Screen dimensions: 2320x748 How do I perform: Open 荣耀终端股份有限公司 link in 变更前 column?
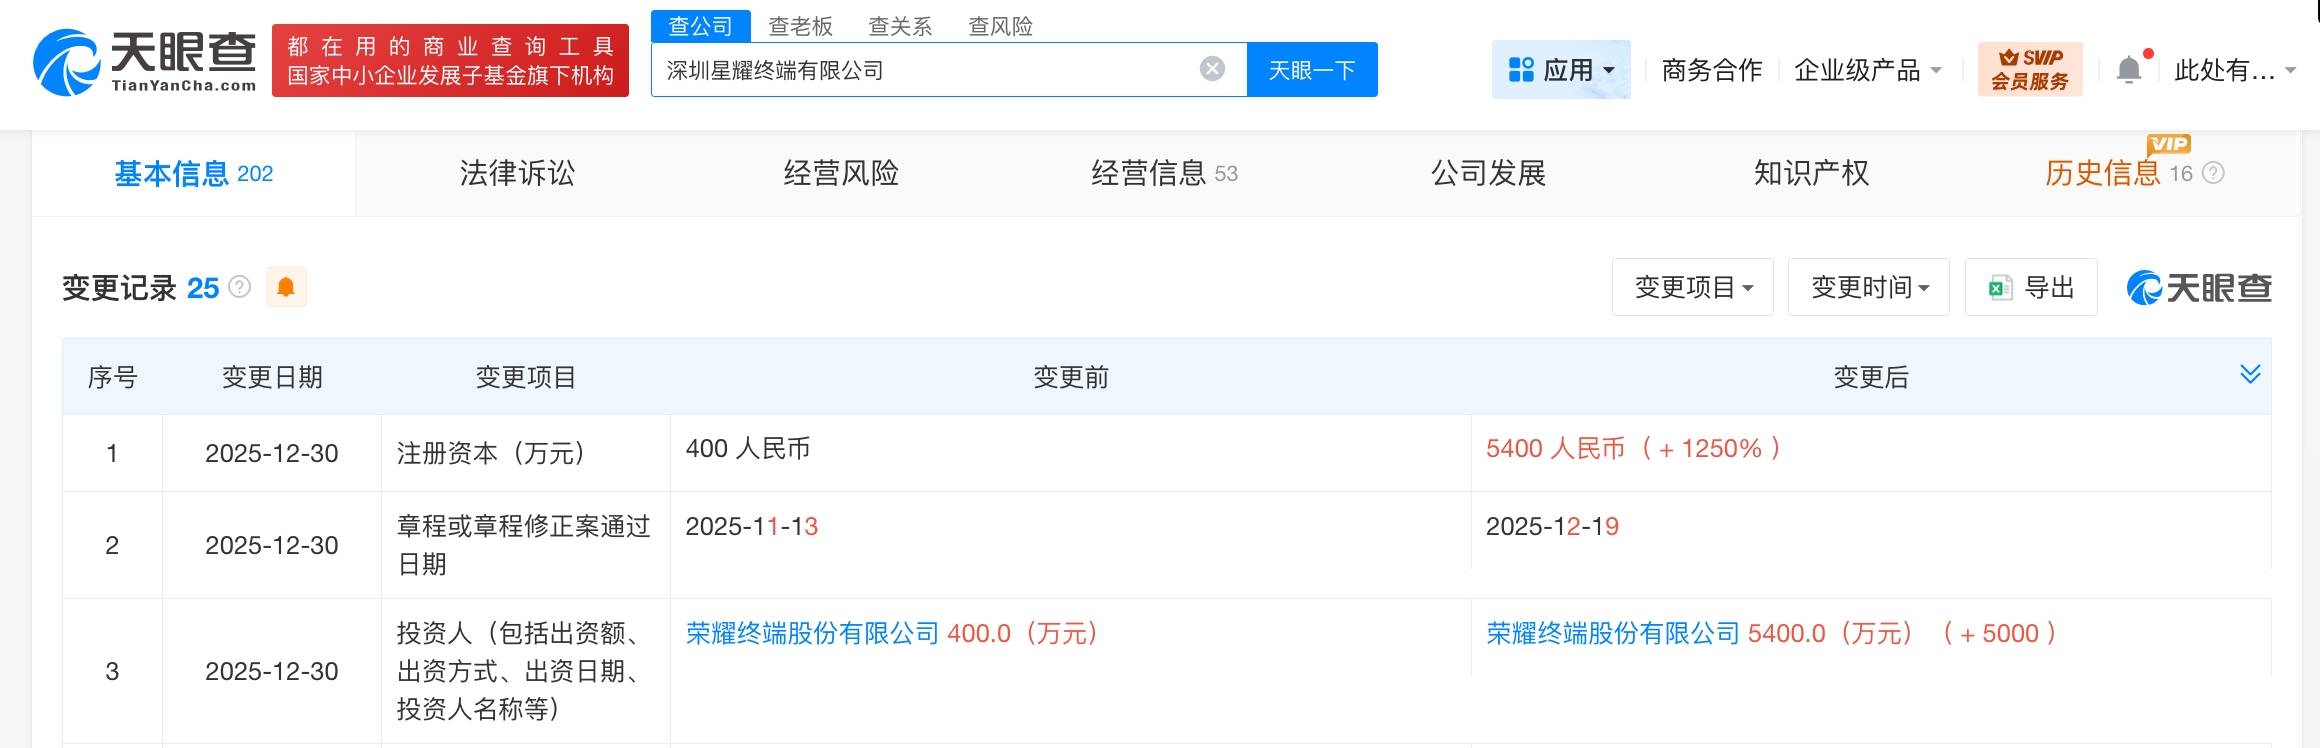pyautogui.click(x=812, y=634)
